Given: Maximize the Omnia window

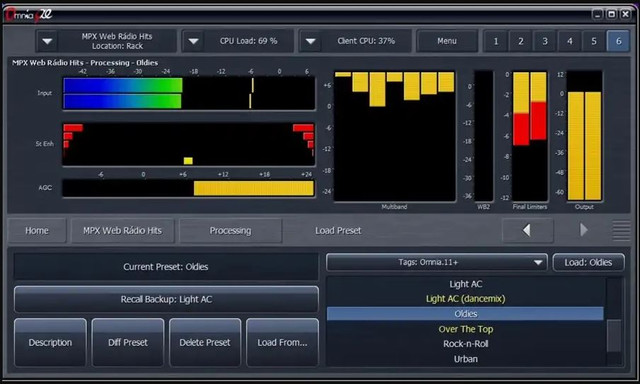Looking at the screenshot, I should coord(611,15).
